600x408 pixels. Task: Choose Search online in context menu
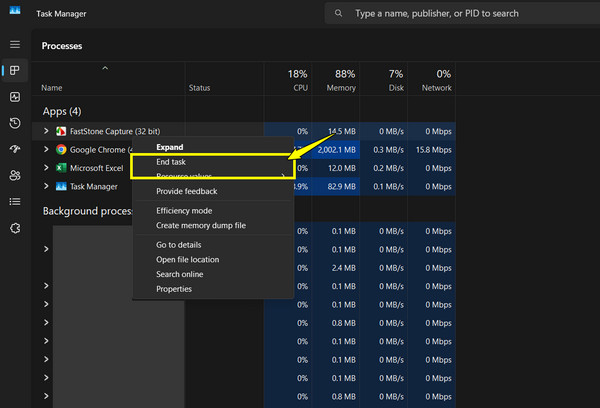pyautogui.click(x=179, y=274)
